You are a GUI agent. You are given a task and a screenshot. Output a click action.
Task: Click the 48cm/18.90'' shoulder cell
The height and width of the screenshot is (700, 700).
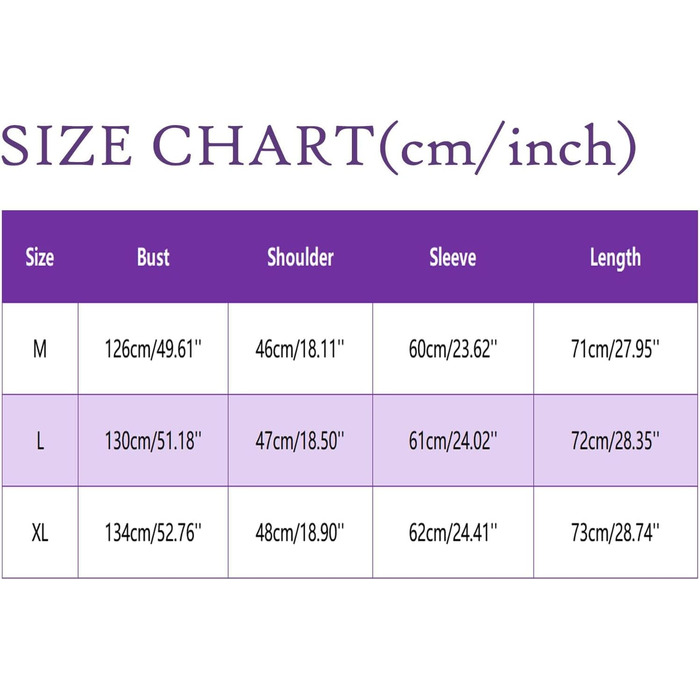coord(300,533)
